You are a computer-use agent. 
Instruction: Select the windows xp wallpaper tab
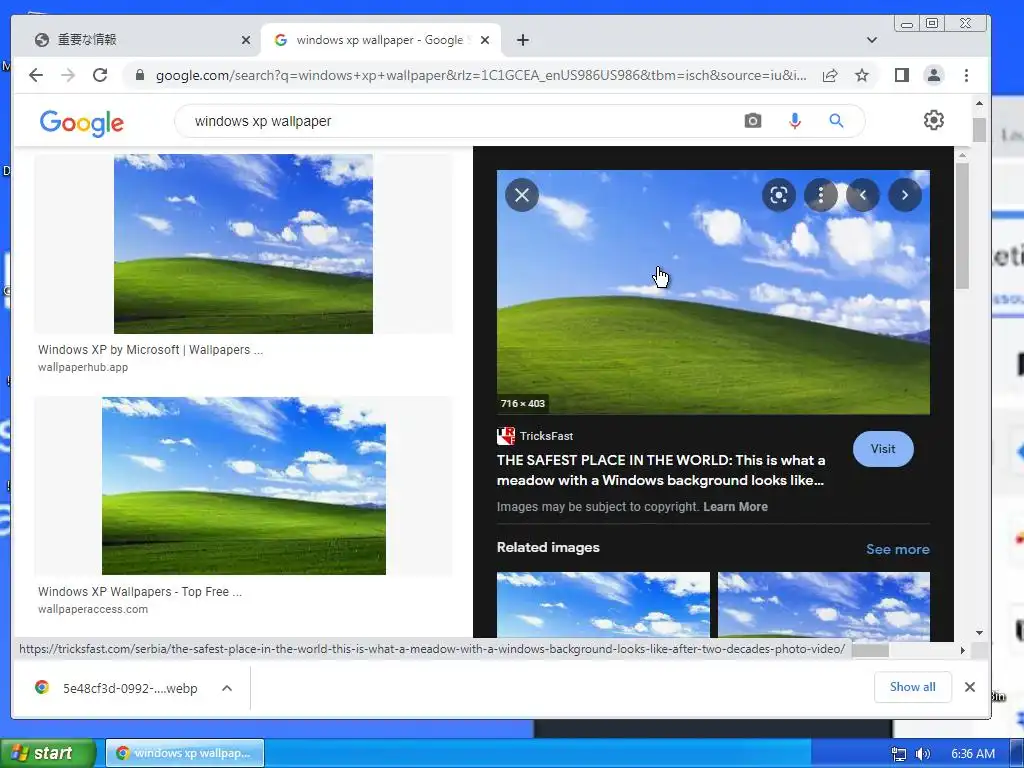(x=379, y=40)
